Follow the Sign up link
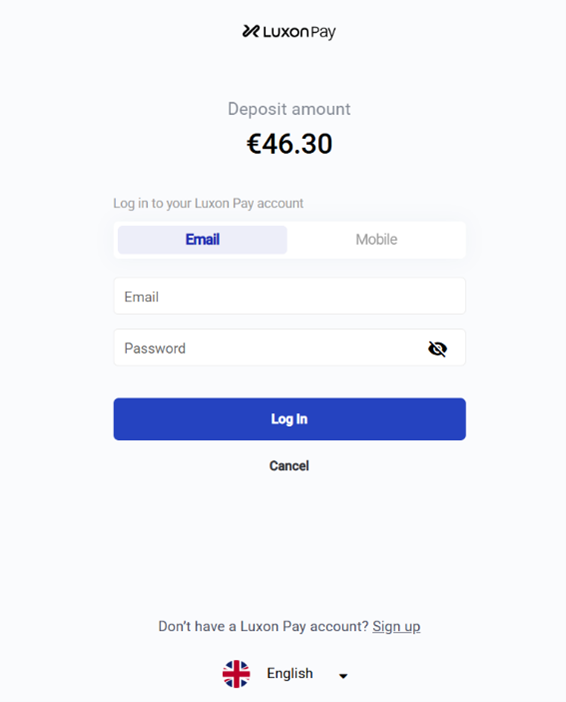Image resolution: width=566 pixels, height=702 pixels. [396, 626]
